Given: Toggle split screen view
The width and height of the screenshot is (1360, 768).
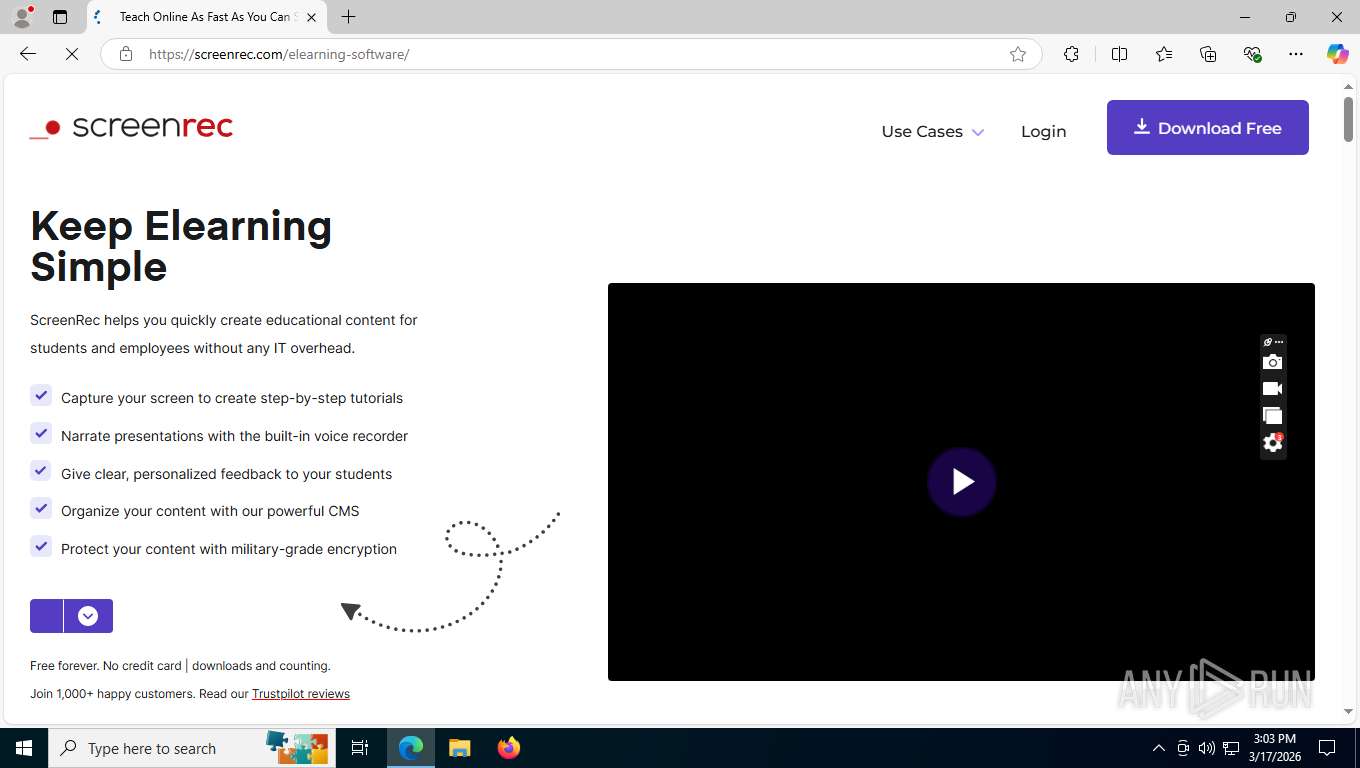Looking at the screenshot, I should point(1119,54).
